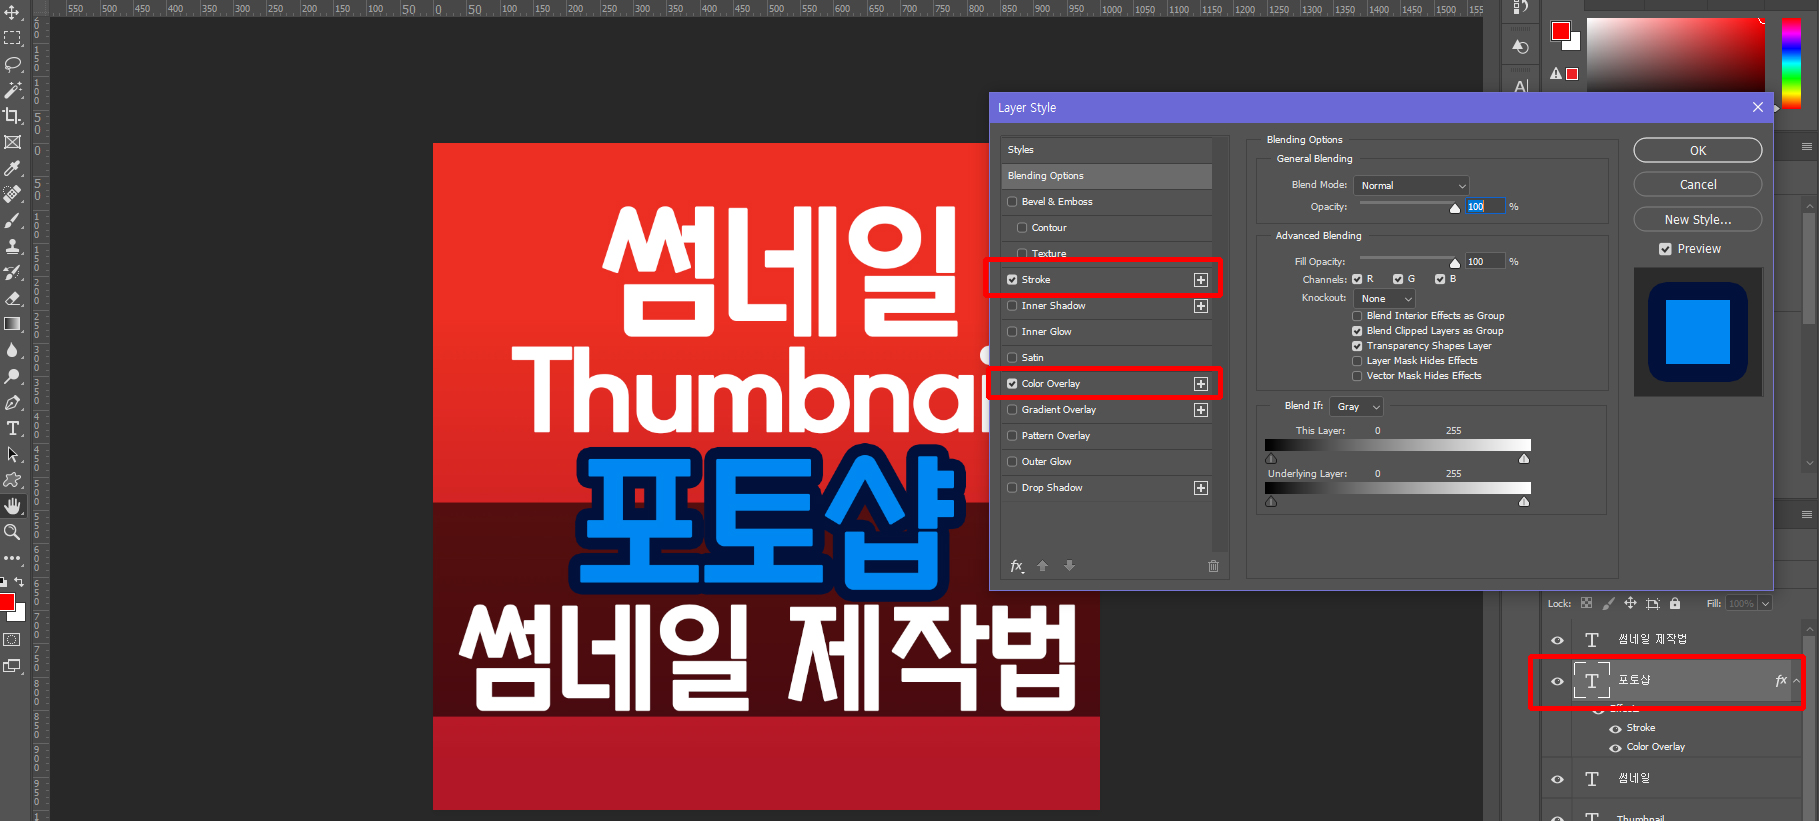Click the delete effect trash icon
Image resolution: width=1819 pixels, height=821 pixels.
tap(1213, 566)
